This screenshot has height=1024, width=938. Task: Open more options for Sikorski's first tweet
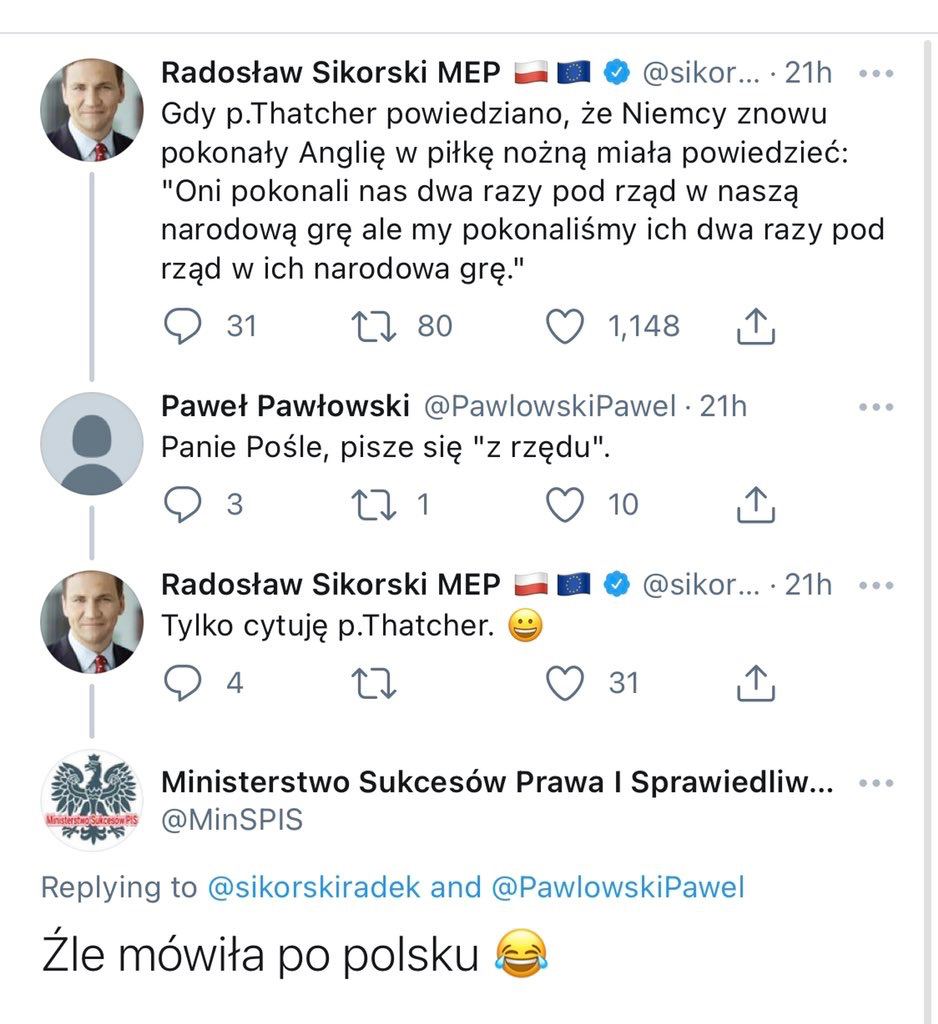coord(876,73)
